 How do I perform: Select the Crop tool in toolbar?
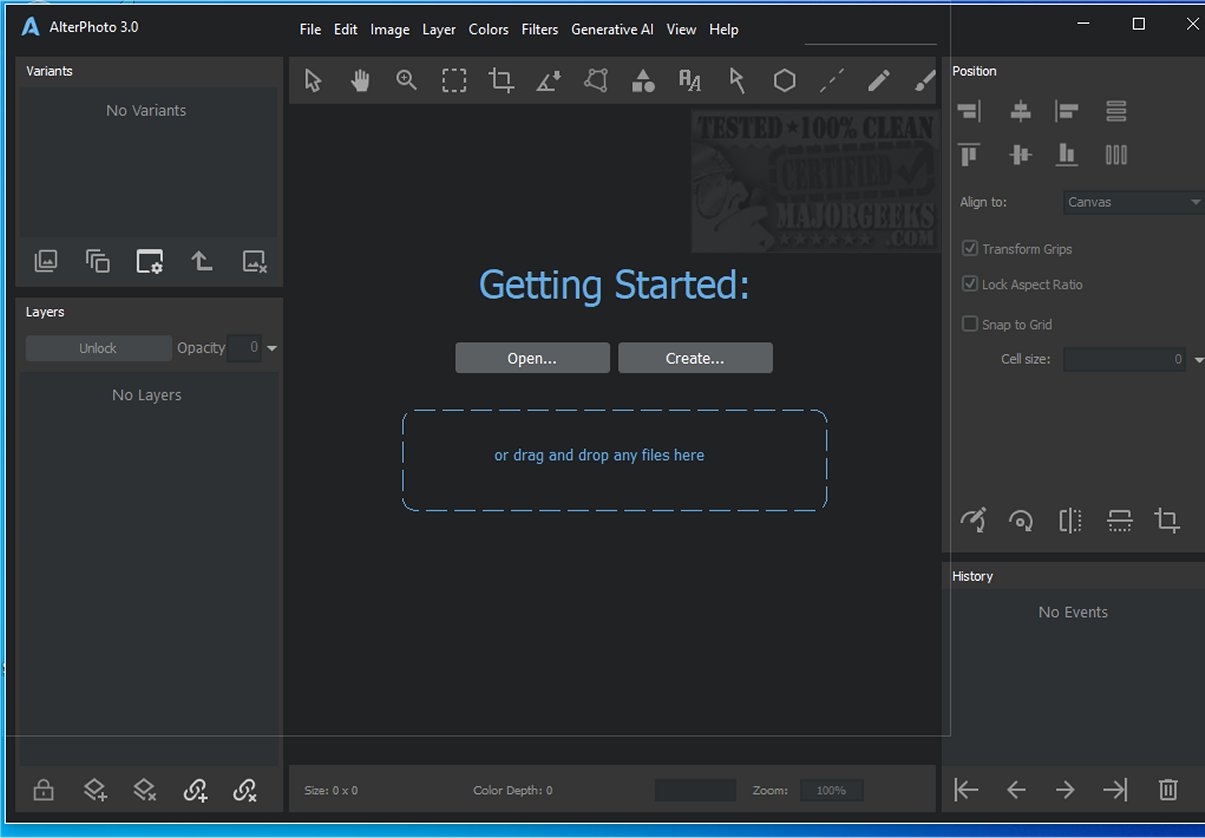501,81
